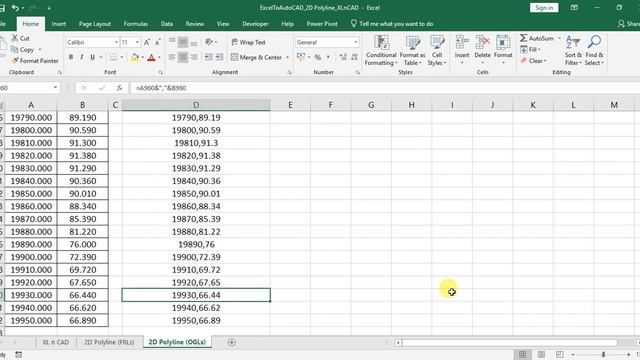The width and height of the screenshot is (640, 360).
Task: Click the Delete cells icon
Action: (482, 42)
